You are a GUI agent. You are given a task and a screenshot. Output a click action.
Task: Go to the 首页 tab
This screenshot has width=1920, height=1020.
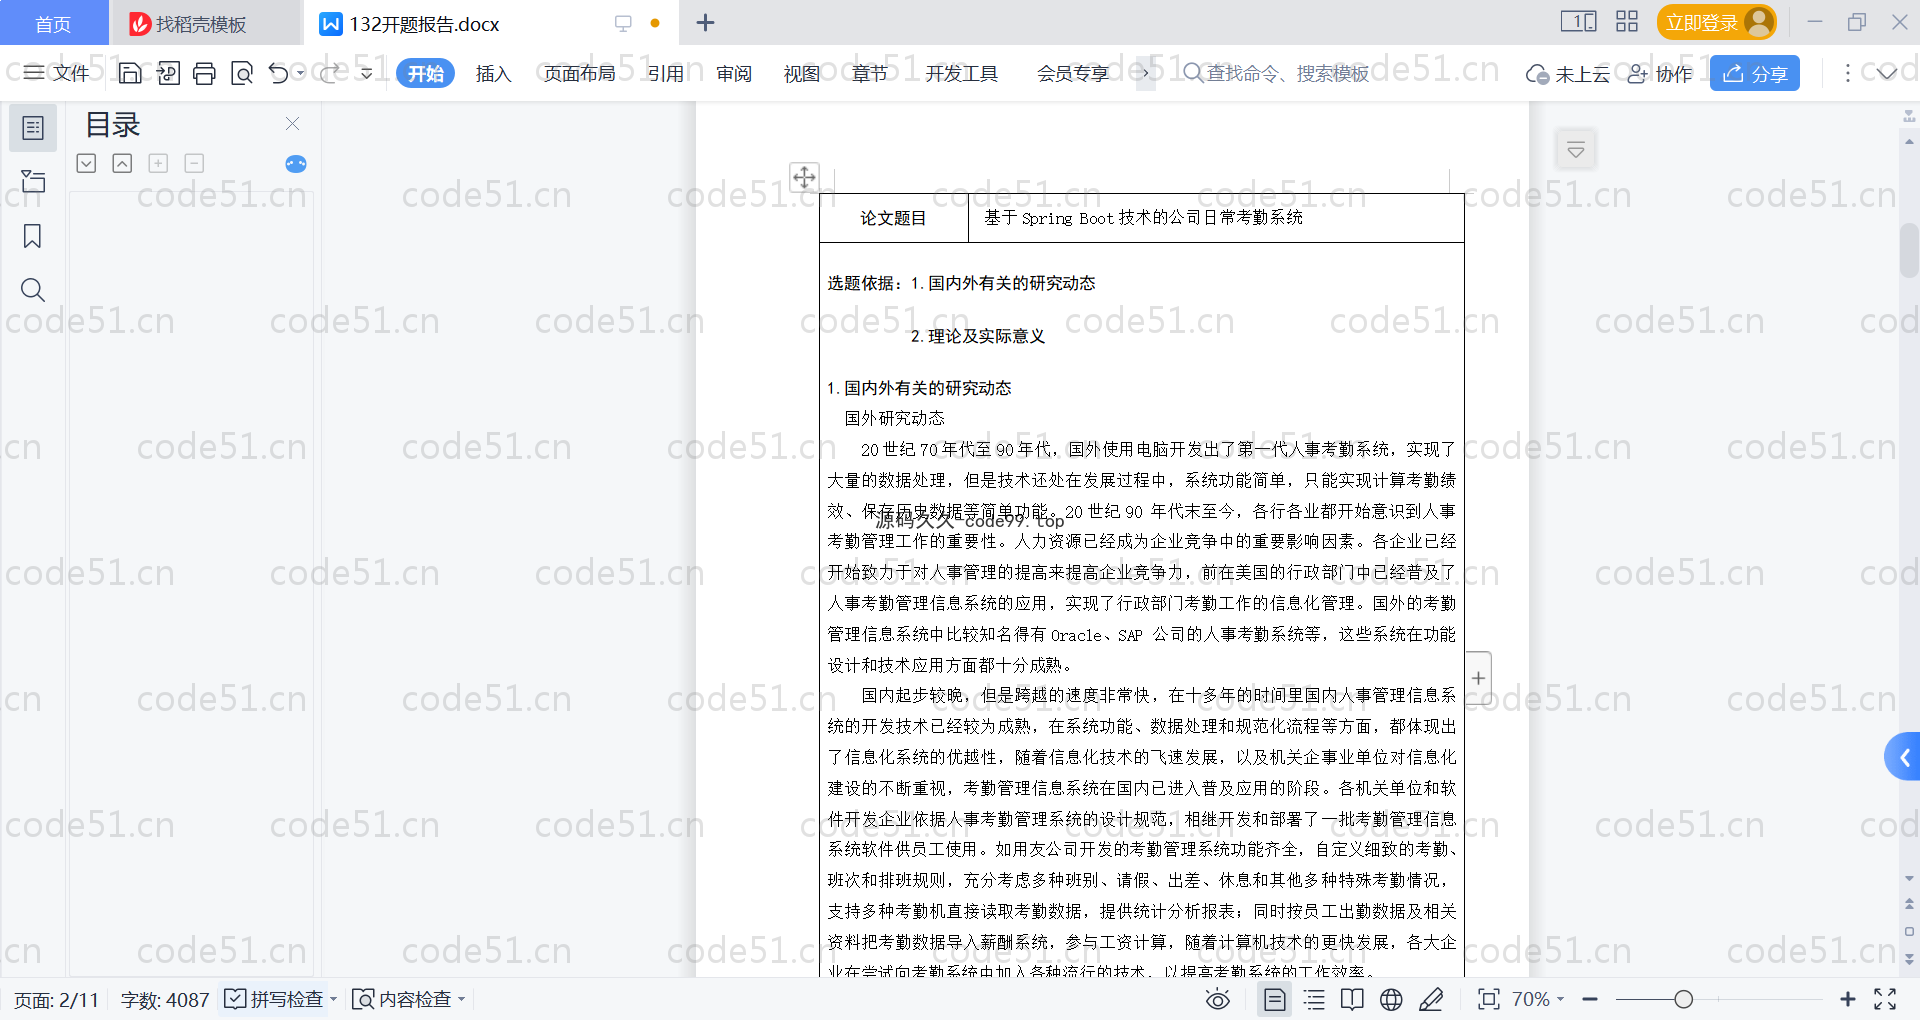[53, 23]
